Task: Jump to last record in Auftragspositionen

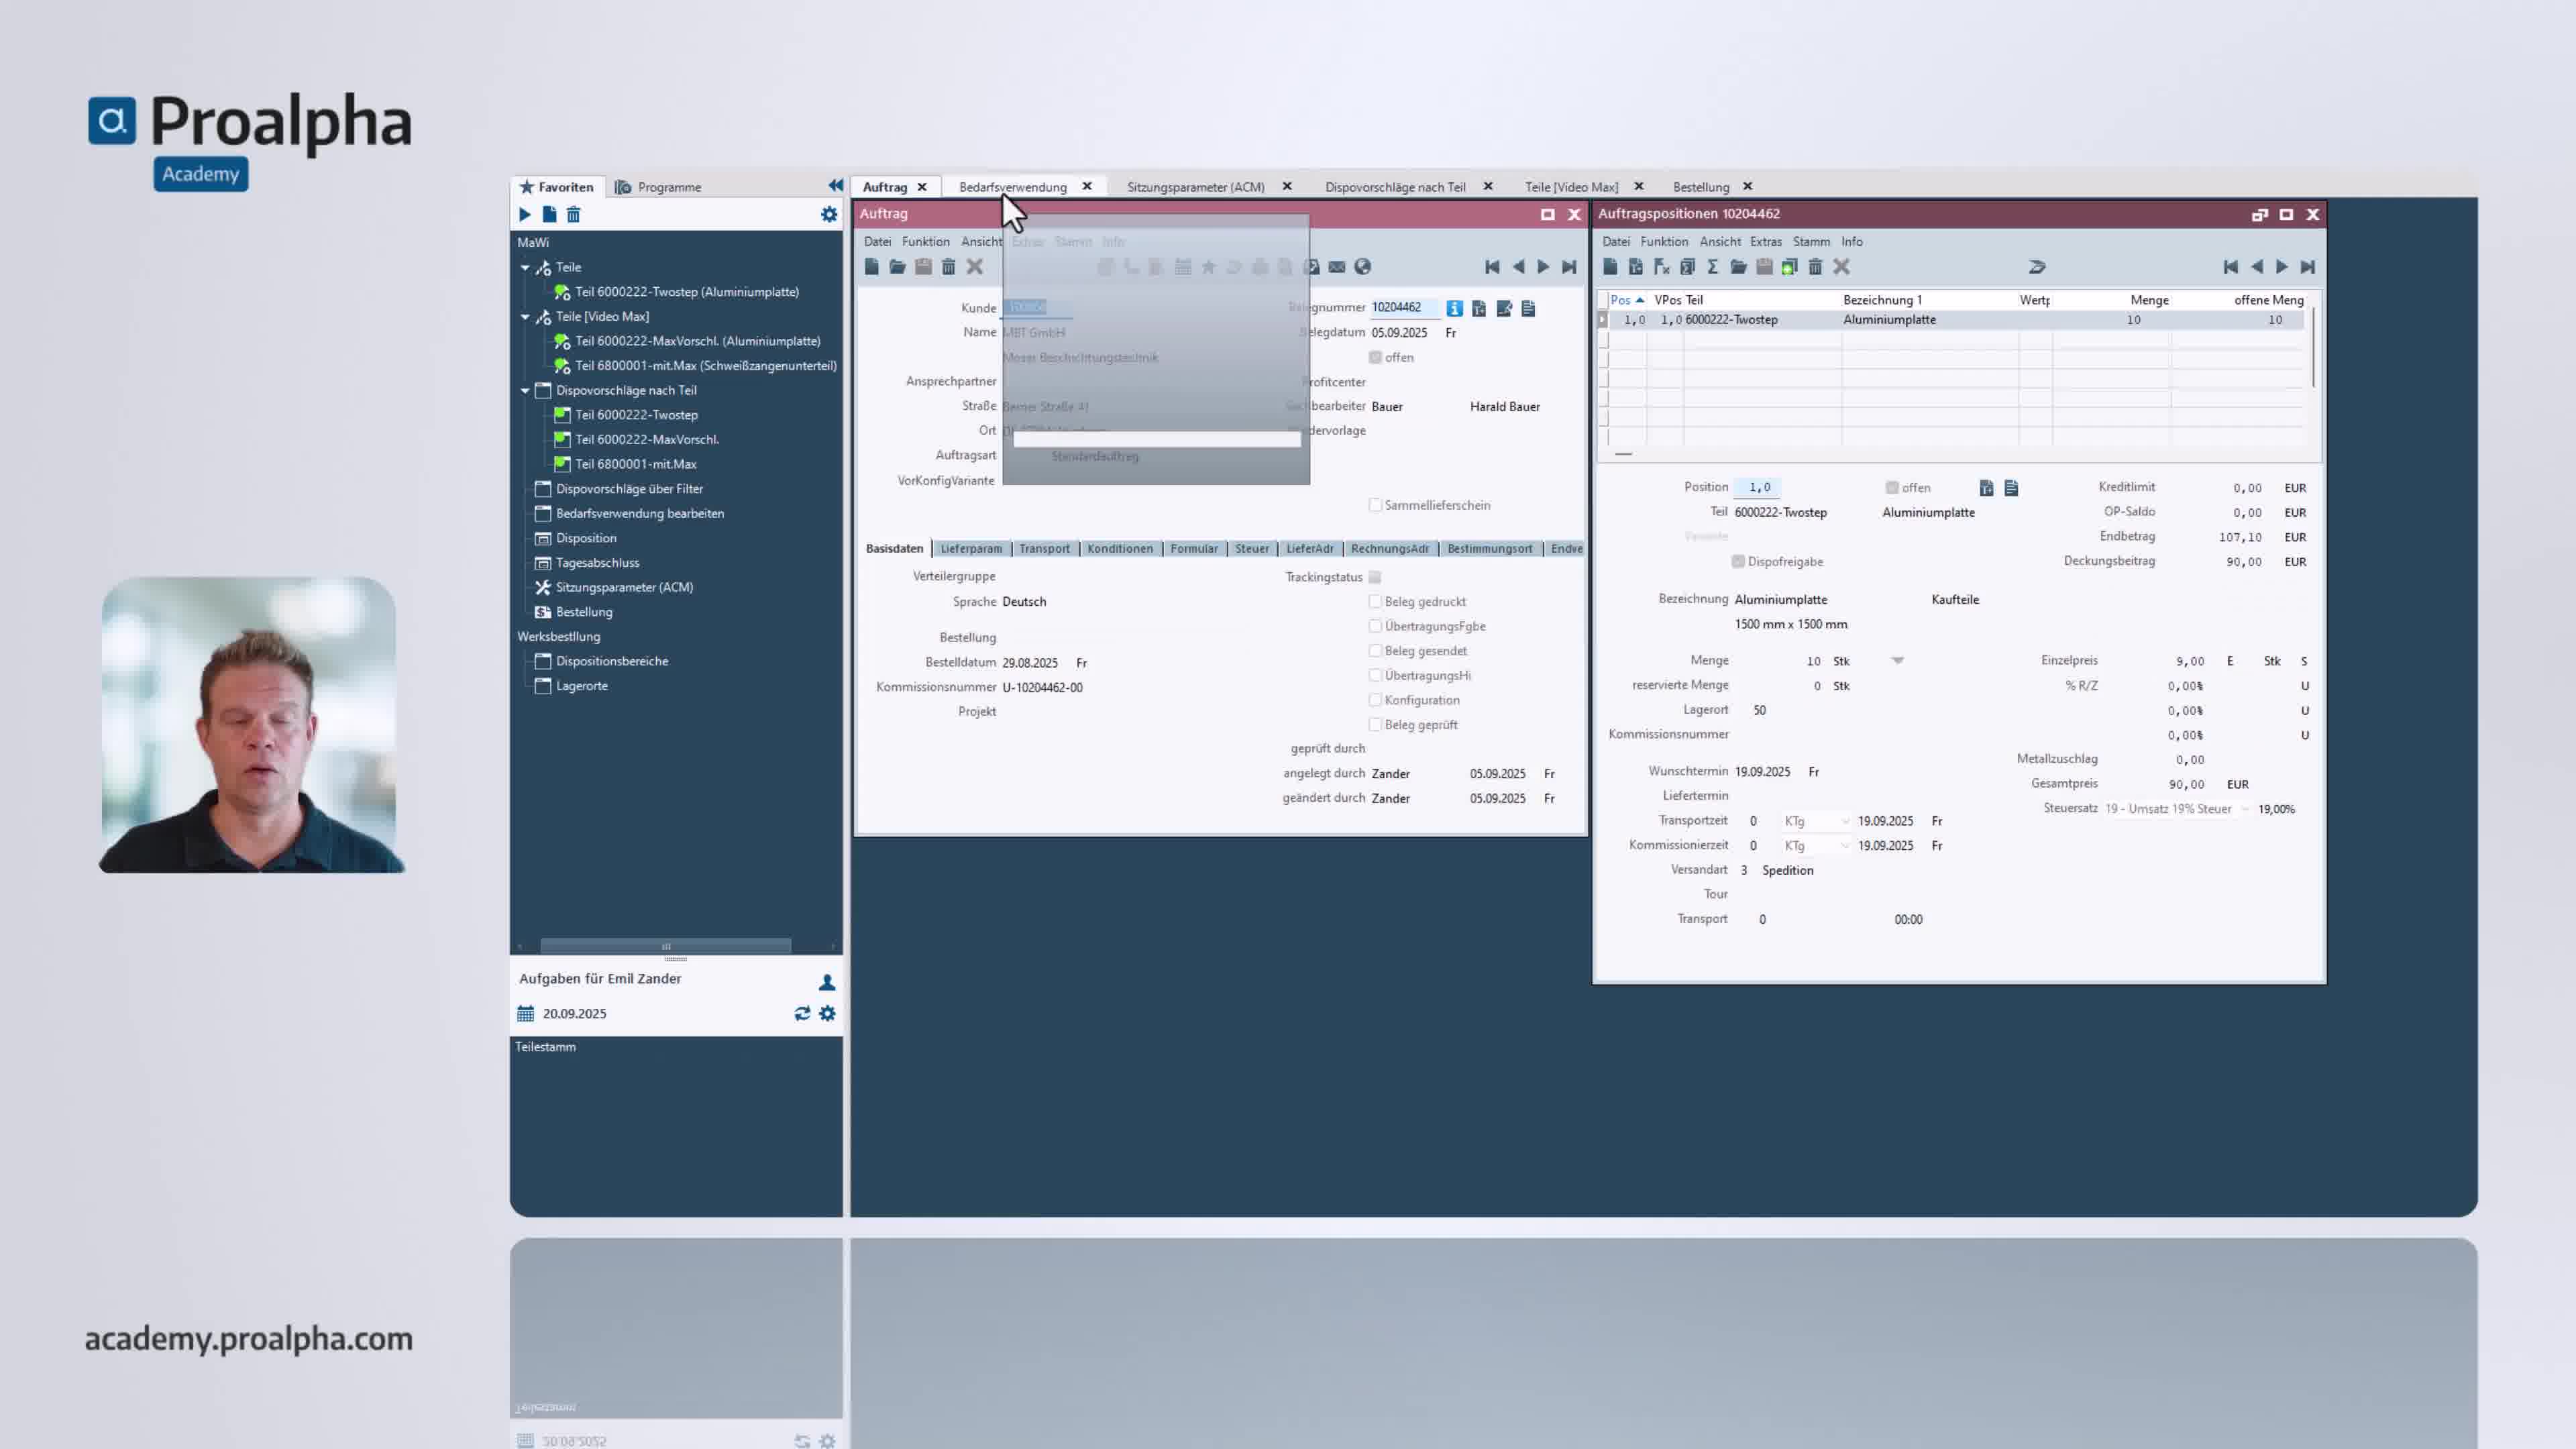Action: 2307,267
